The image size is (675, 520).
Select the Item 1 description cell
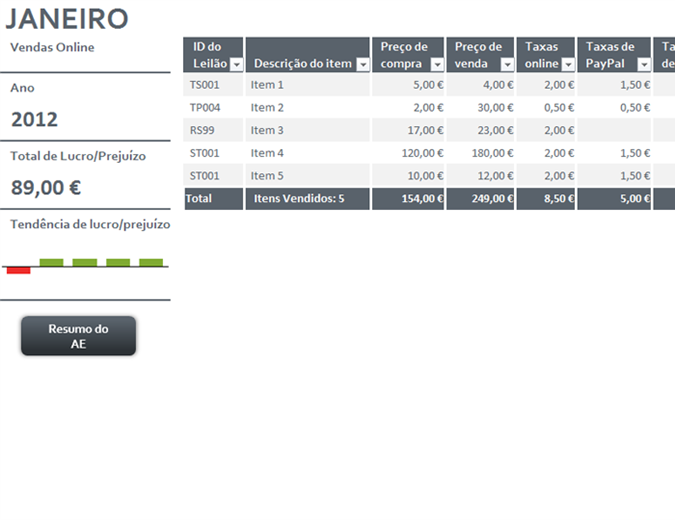(307, 85)
